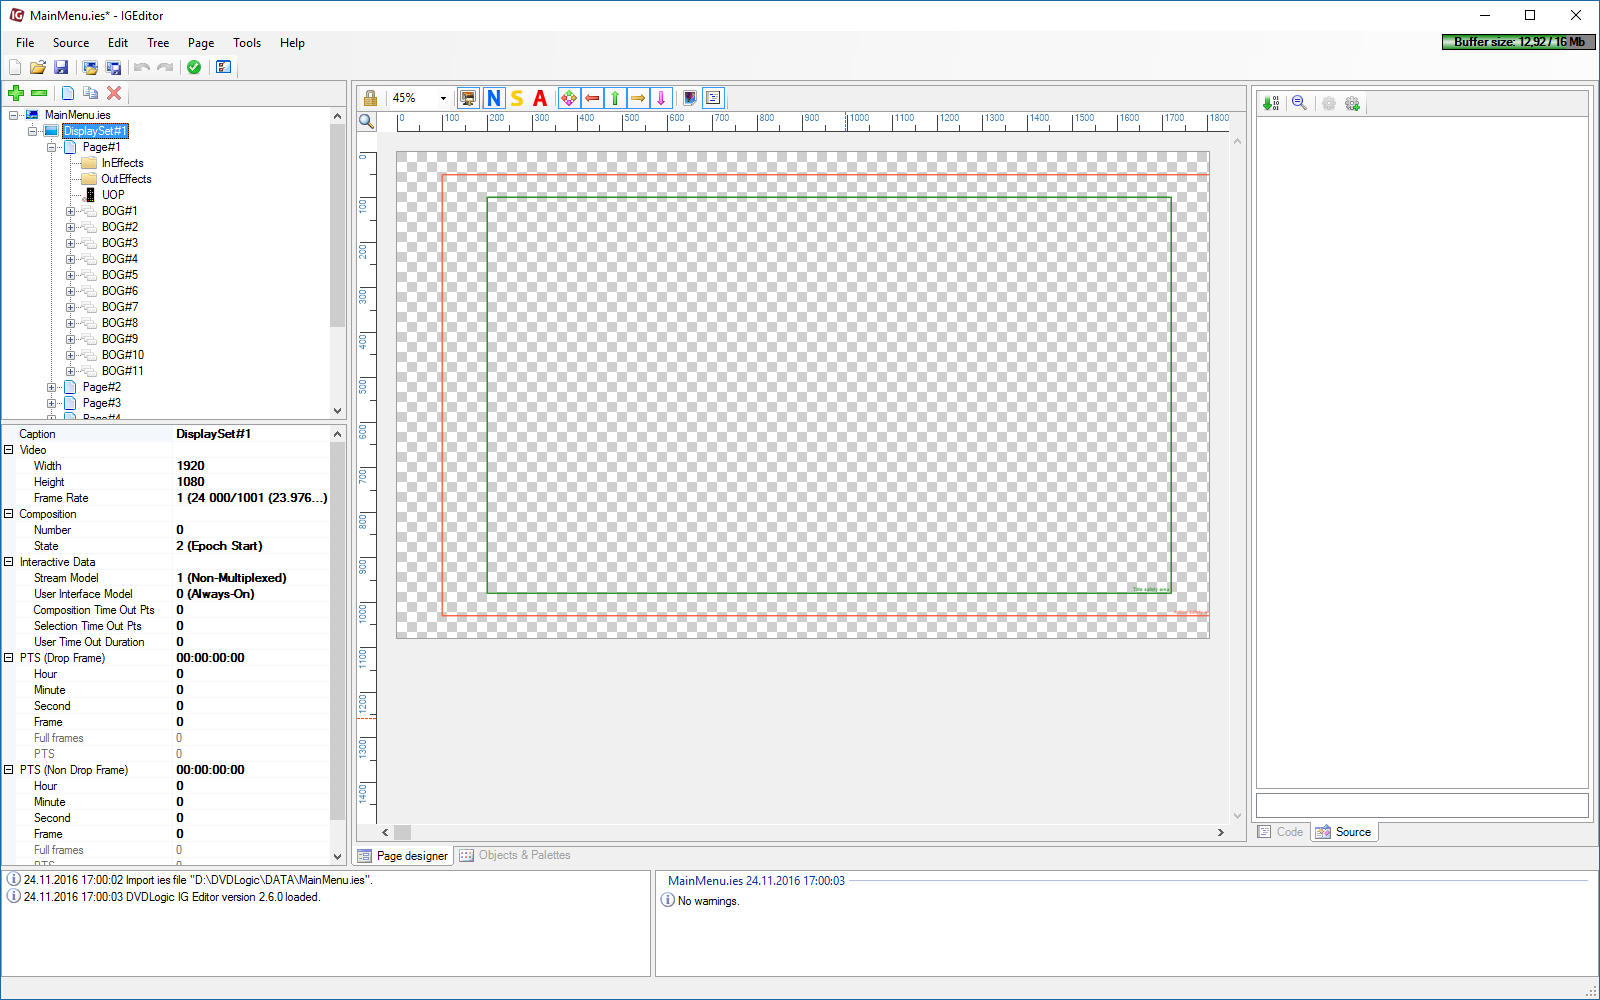Toggle the orange S state button
This screenshot has height=1000, width=1600.
517,98
